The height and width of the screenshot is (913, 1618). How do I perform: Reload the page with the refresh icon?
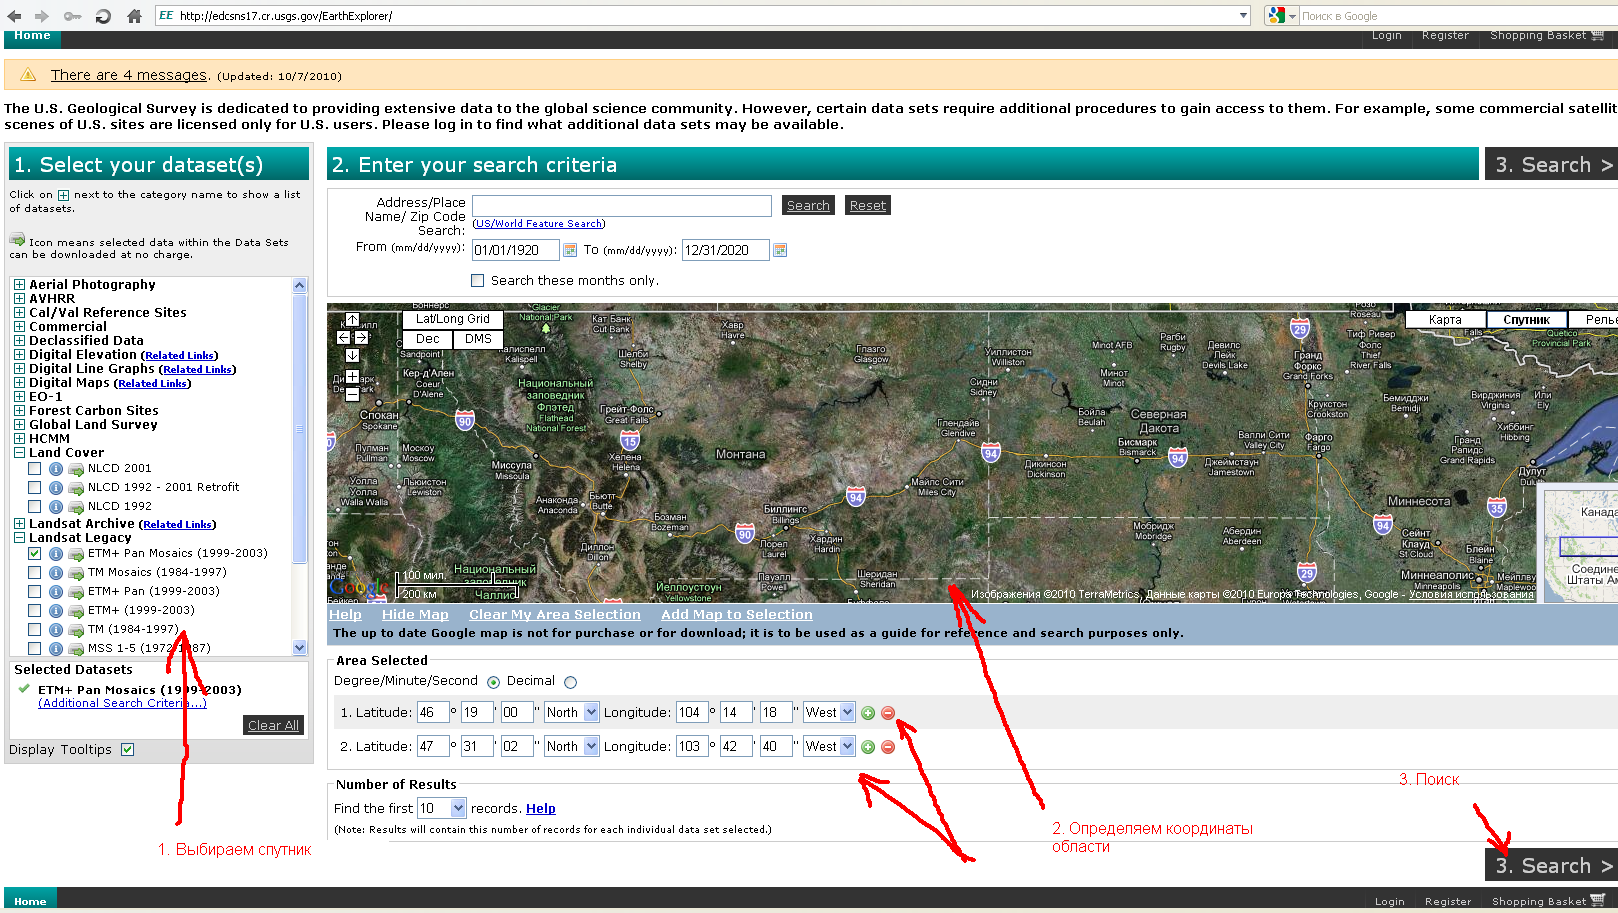pyautogui.click(x=103, y=16)
